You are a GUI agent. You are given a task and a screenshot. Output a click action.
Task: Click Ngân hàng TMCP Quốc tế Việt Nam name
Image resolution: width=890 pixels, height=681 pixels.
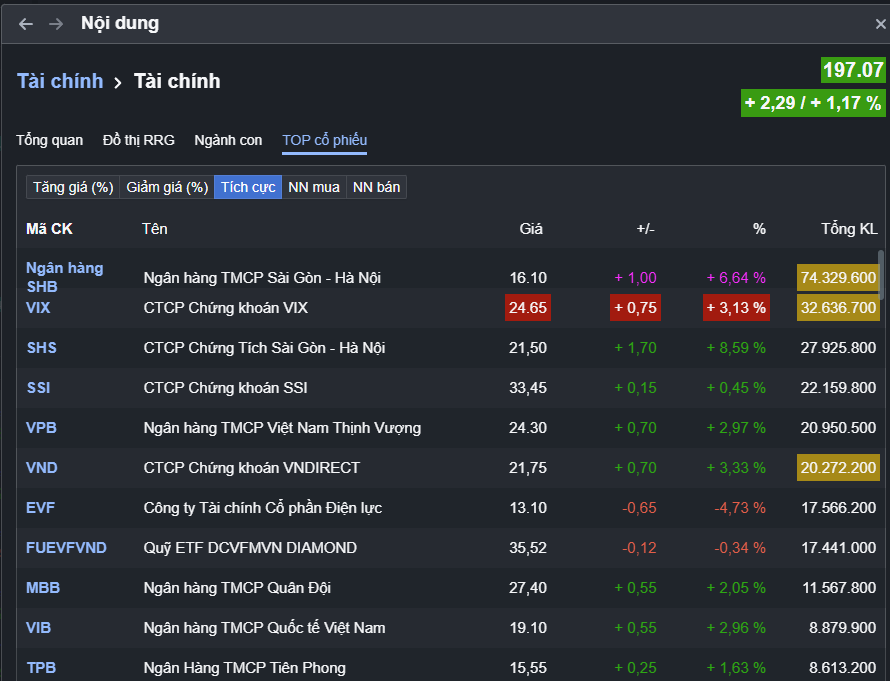coord(265,628)
